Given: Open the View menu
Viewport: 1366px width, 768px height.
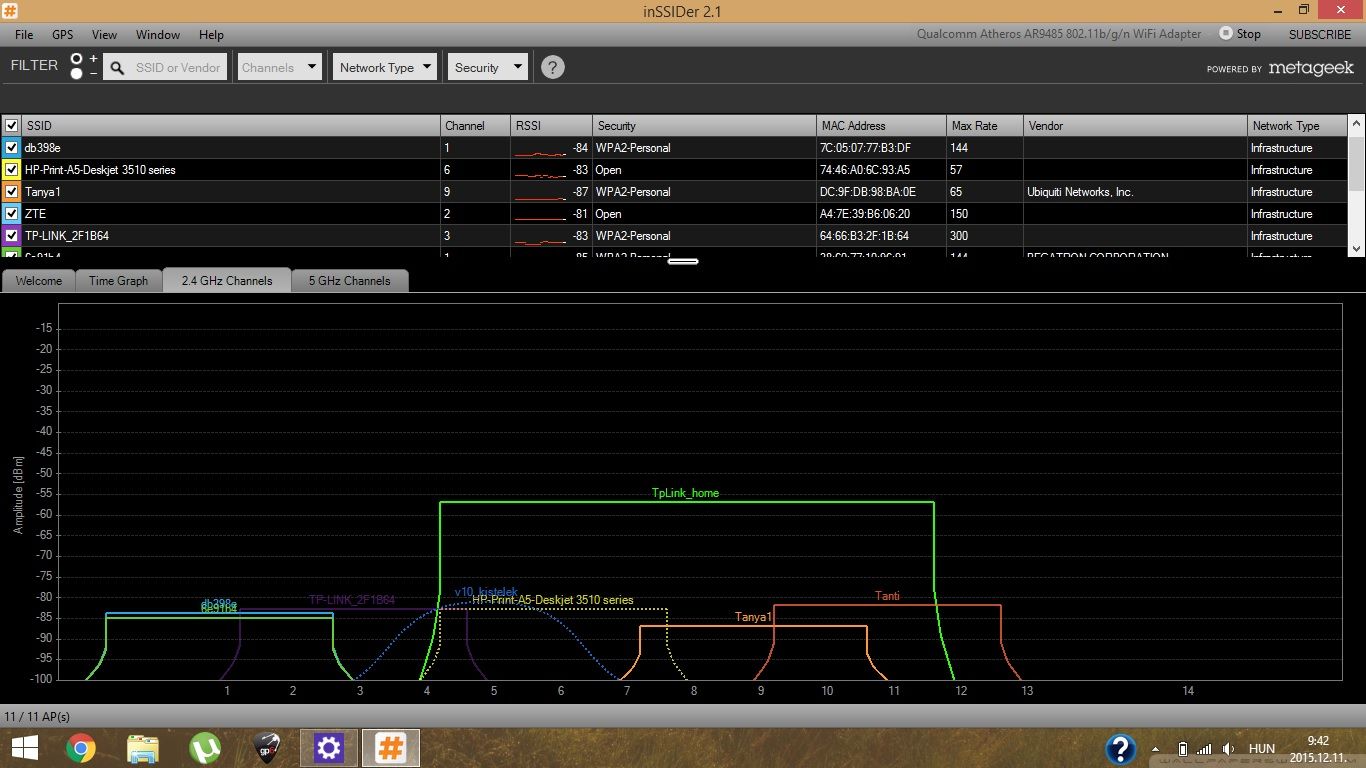Looking at the screenshot, I should tap(104, 34).
